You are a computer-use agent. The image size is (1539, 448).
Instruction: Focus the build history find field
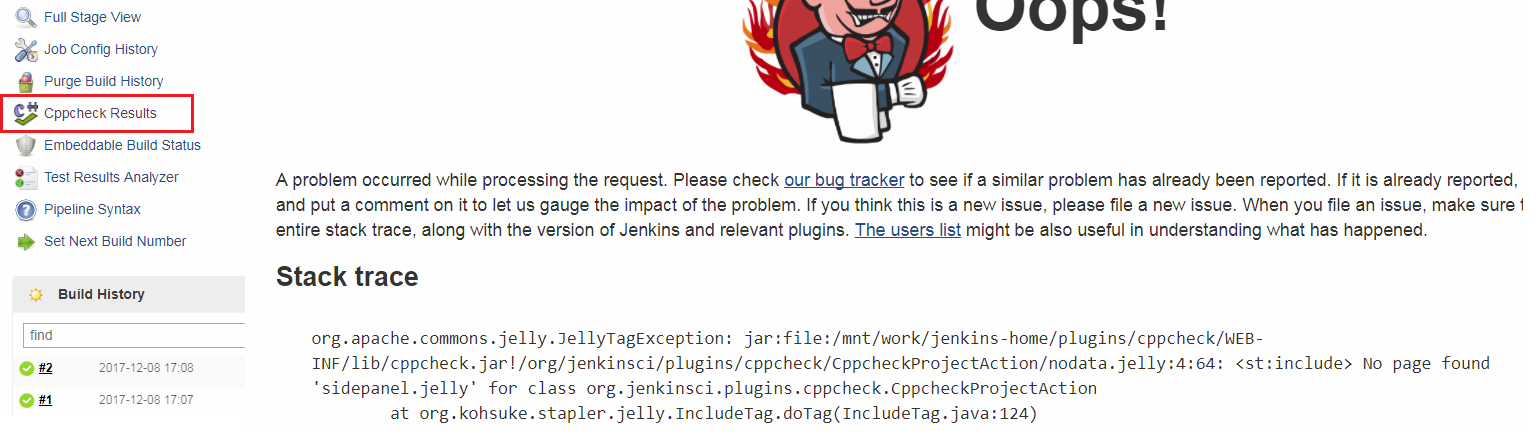134,335
